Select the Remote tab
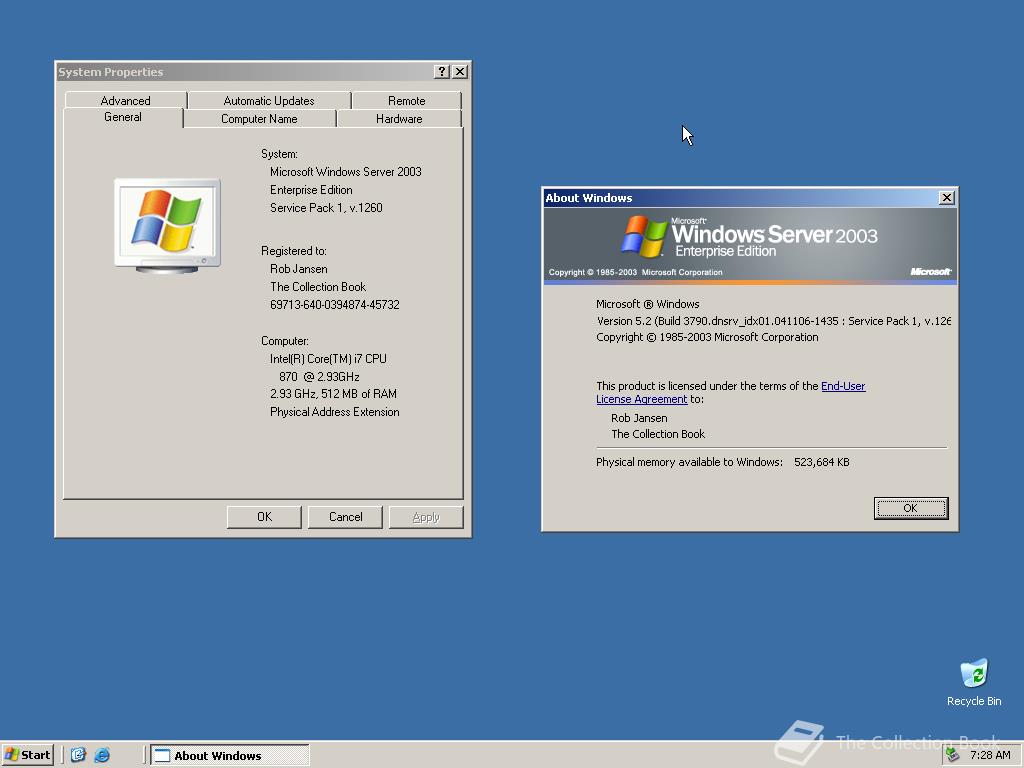The image size is (1024, 768). pyautogui.click(x=406, y=101)
